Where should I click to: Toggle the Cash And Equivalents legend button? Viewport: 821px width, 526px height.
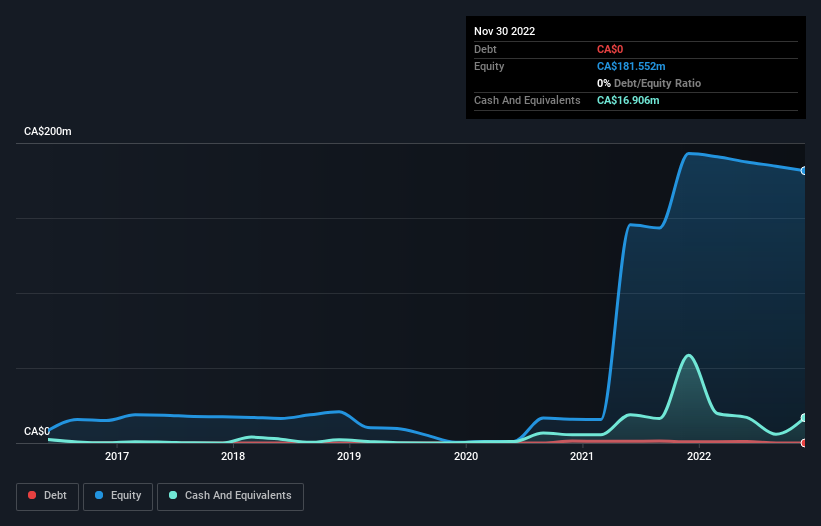click(230, 496)
